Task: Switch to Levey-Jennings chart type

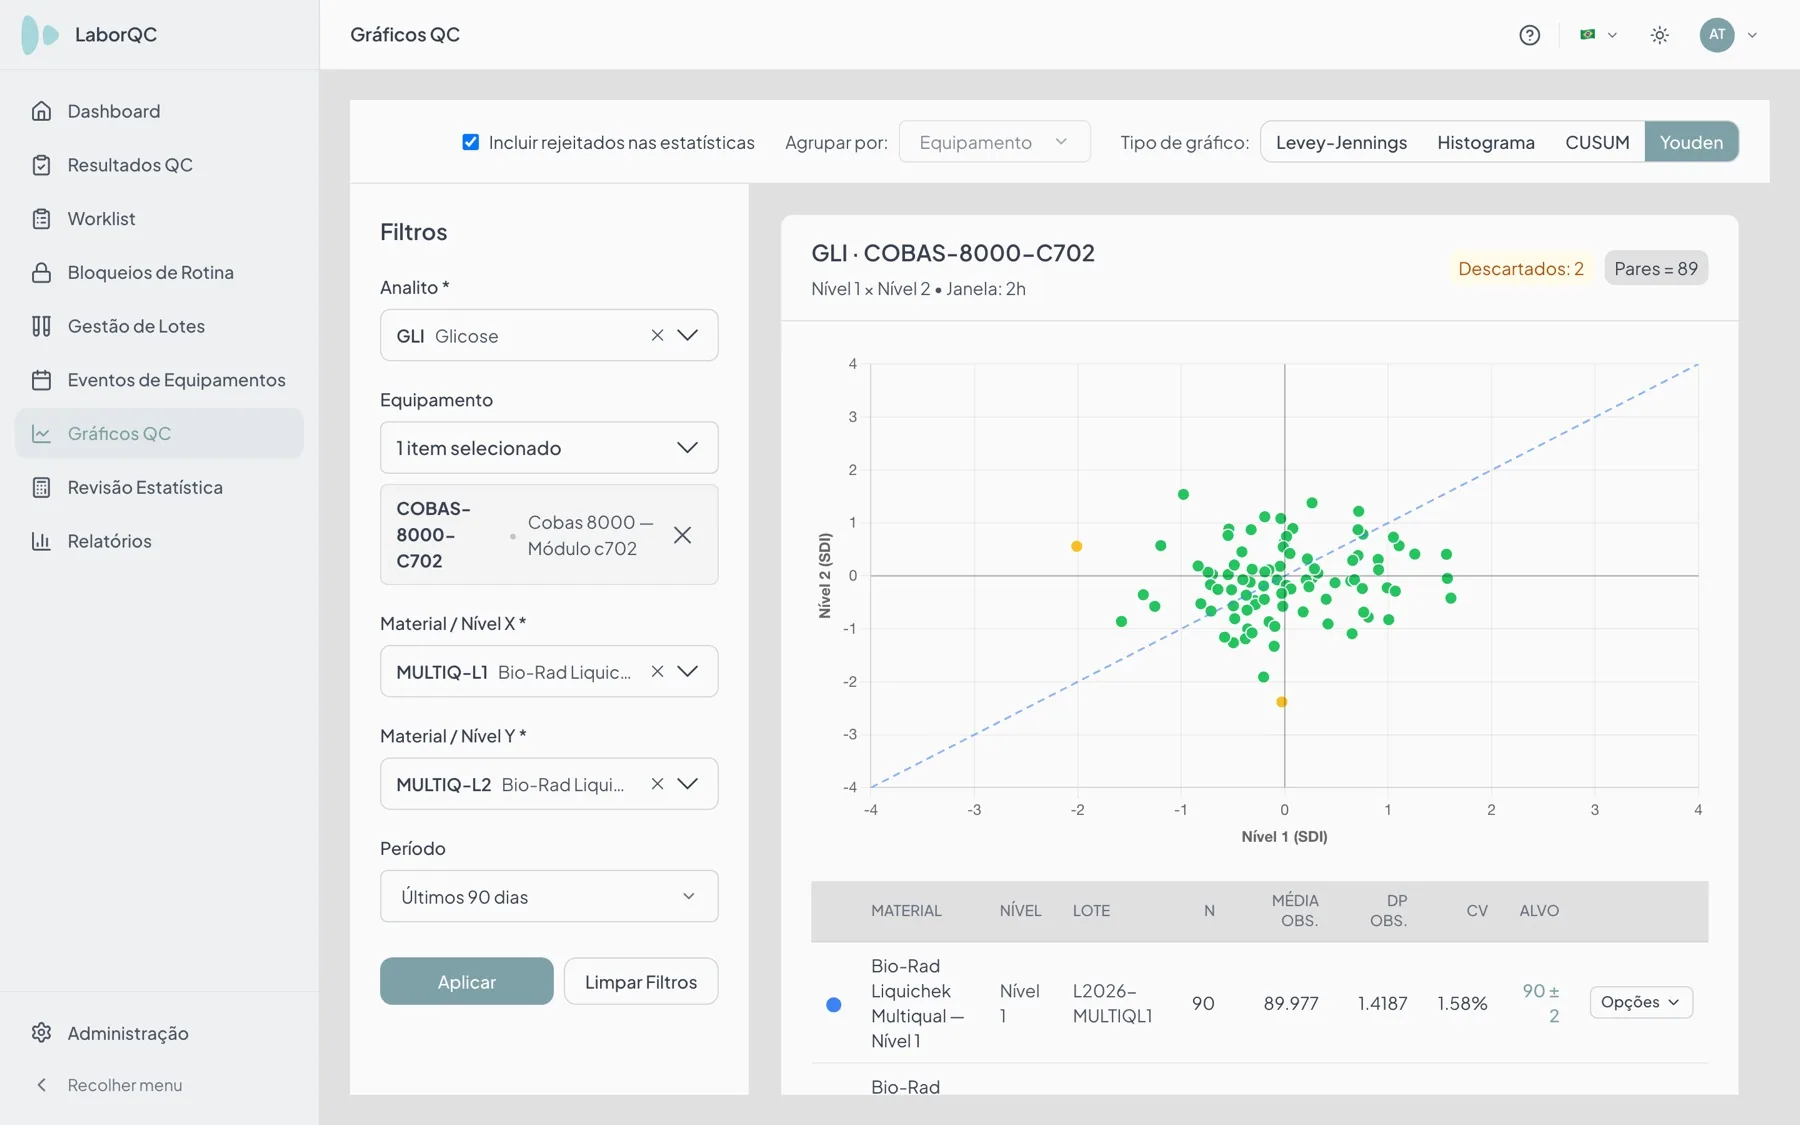Action: tap(1341, 142)
